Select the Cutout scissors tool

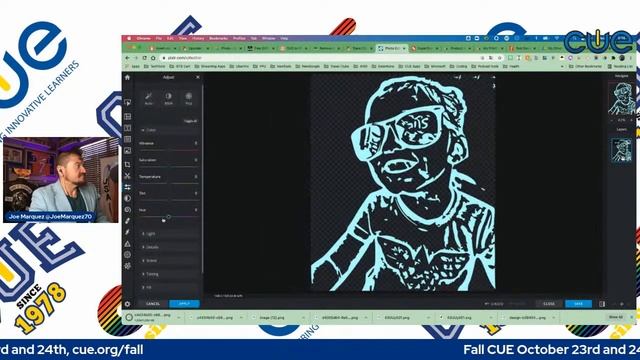coord(127,176)
